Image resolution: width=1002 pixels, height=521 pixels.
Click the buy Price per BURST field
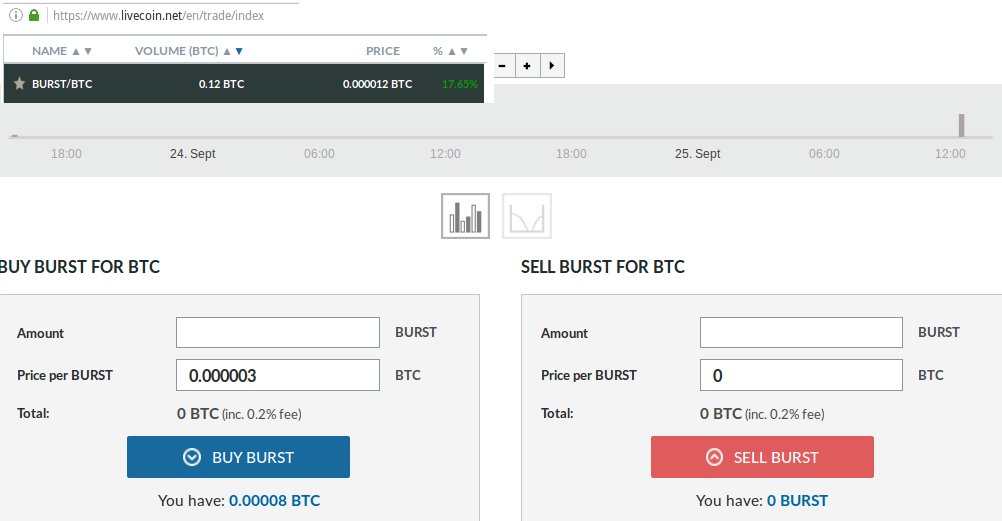pos(278,375)
